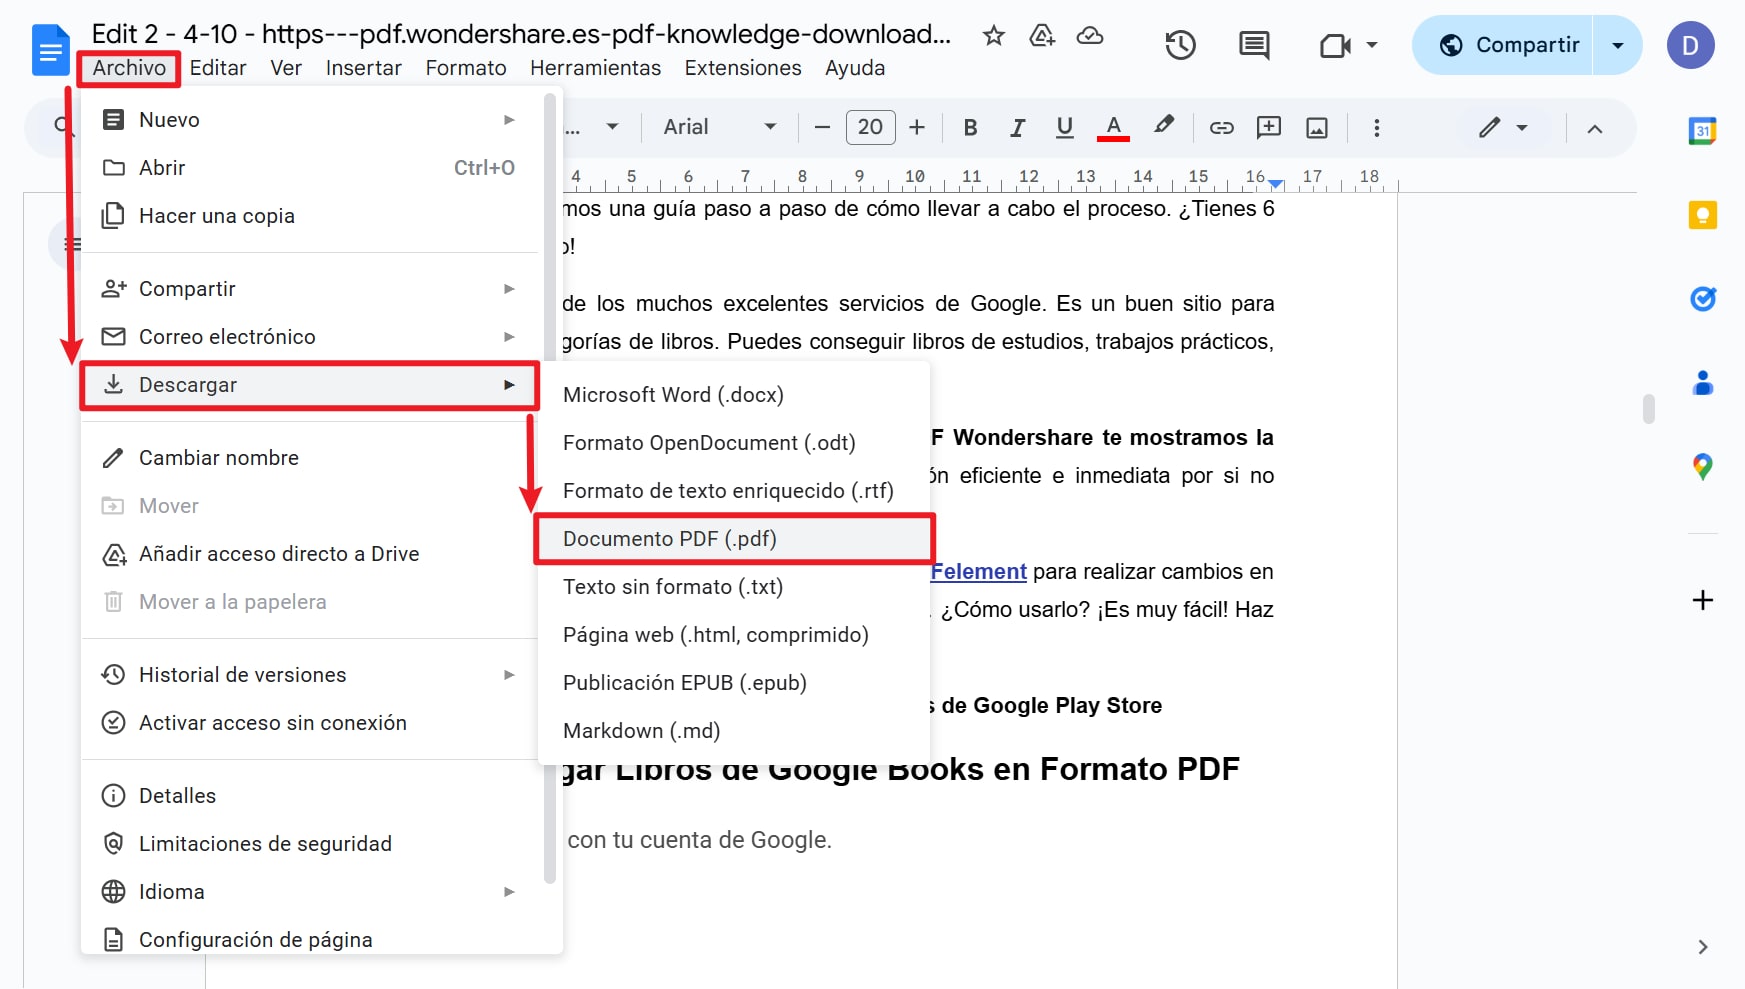The height and width of the screenshot is (989, 1745).
Task: Open Google Maps in side panel
Action: (1702, 466)
